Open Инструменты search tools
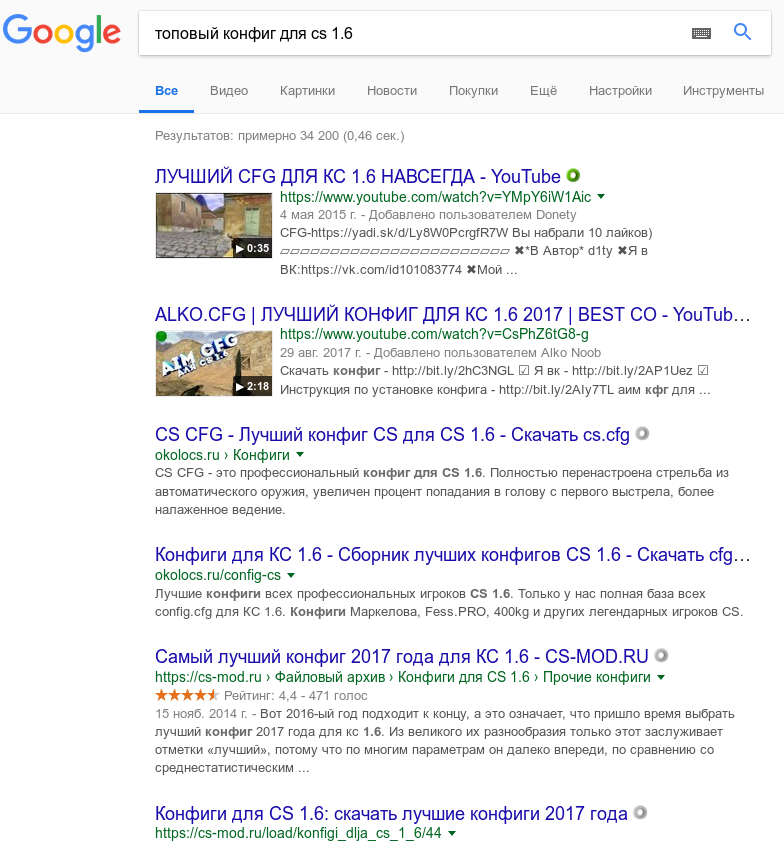Screen dimensions: 784x841 [723, 91]
